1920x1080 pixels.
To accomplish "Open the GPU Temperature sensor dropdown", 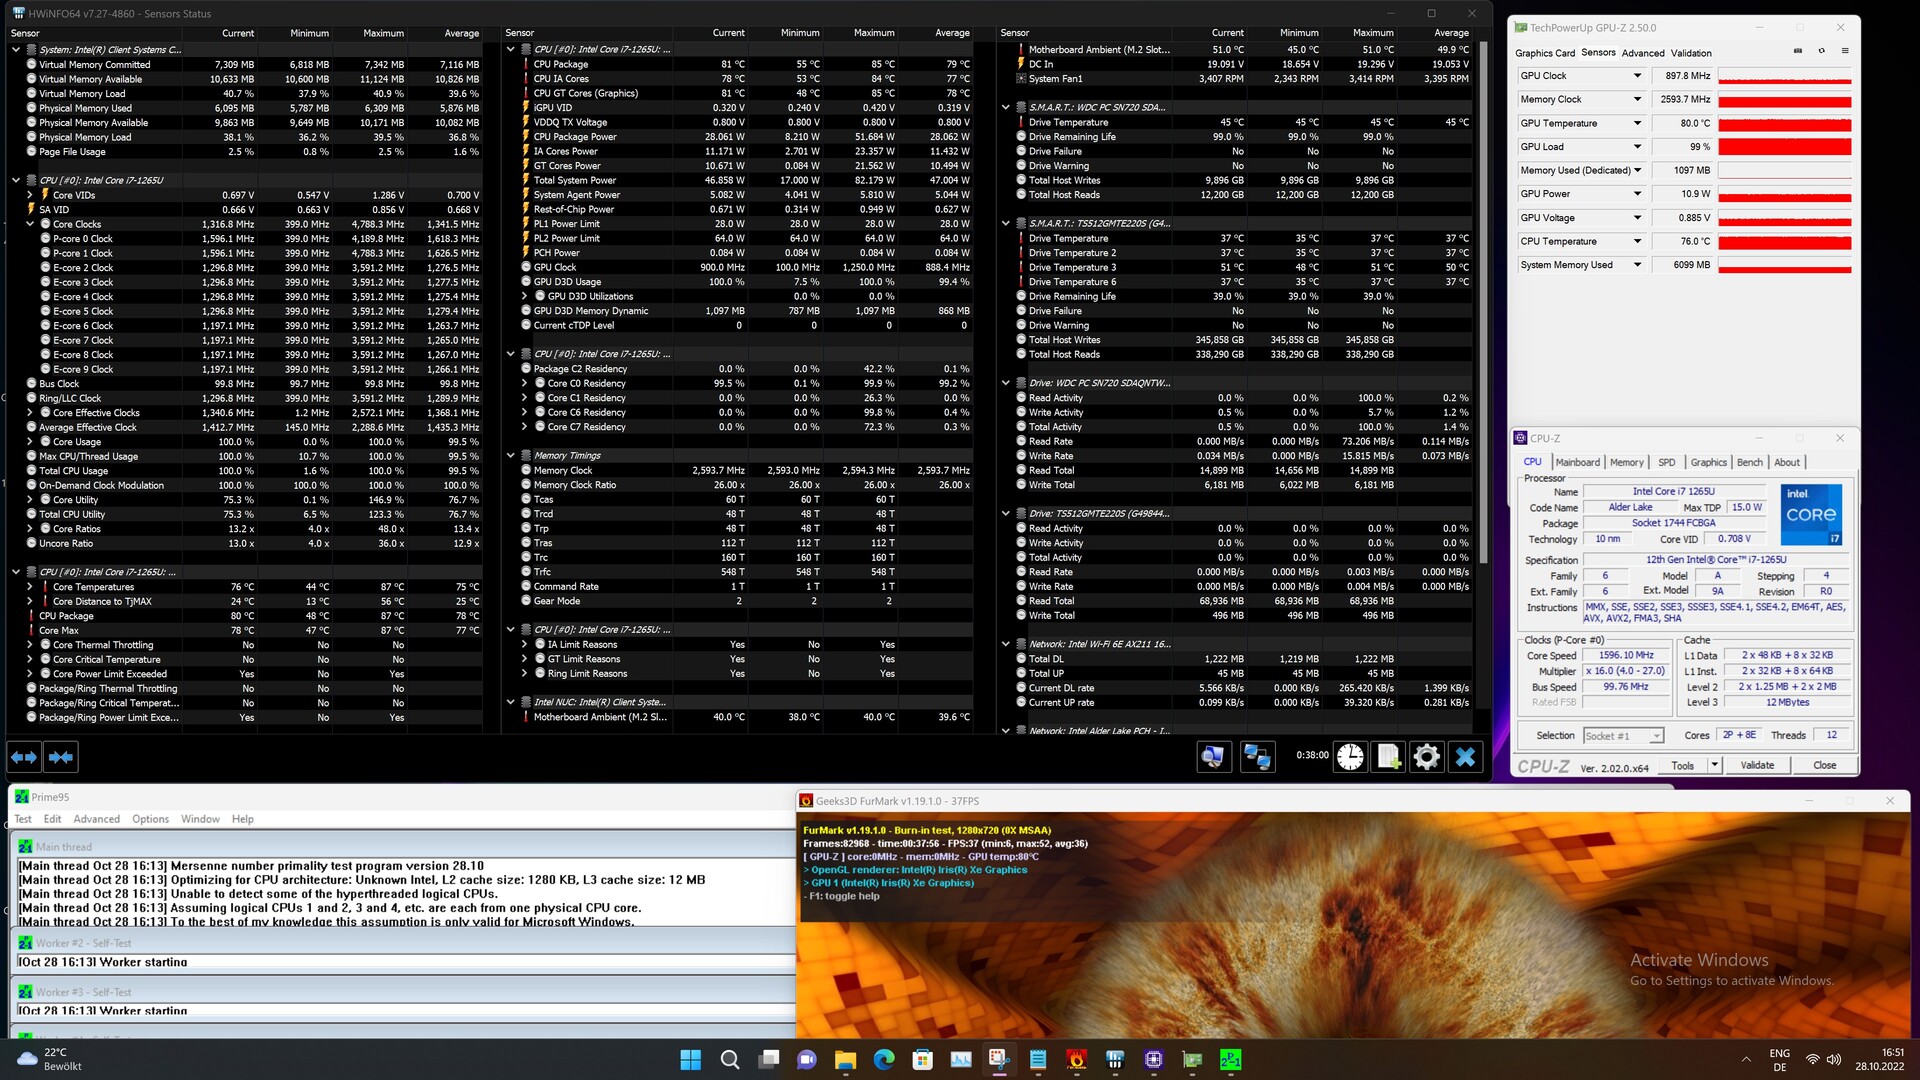I will click(1637, 123).
